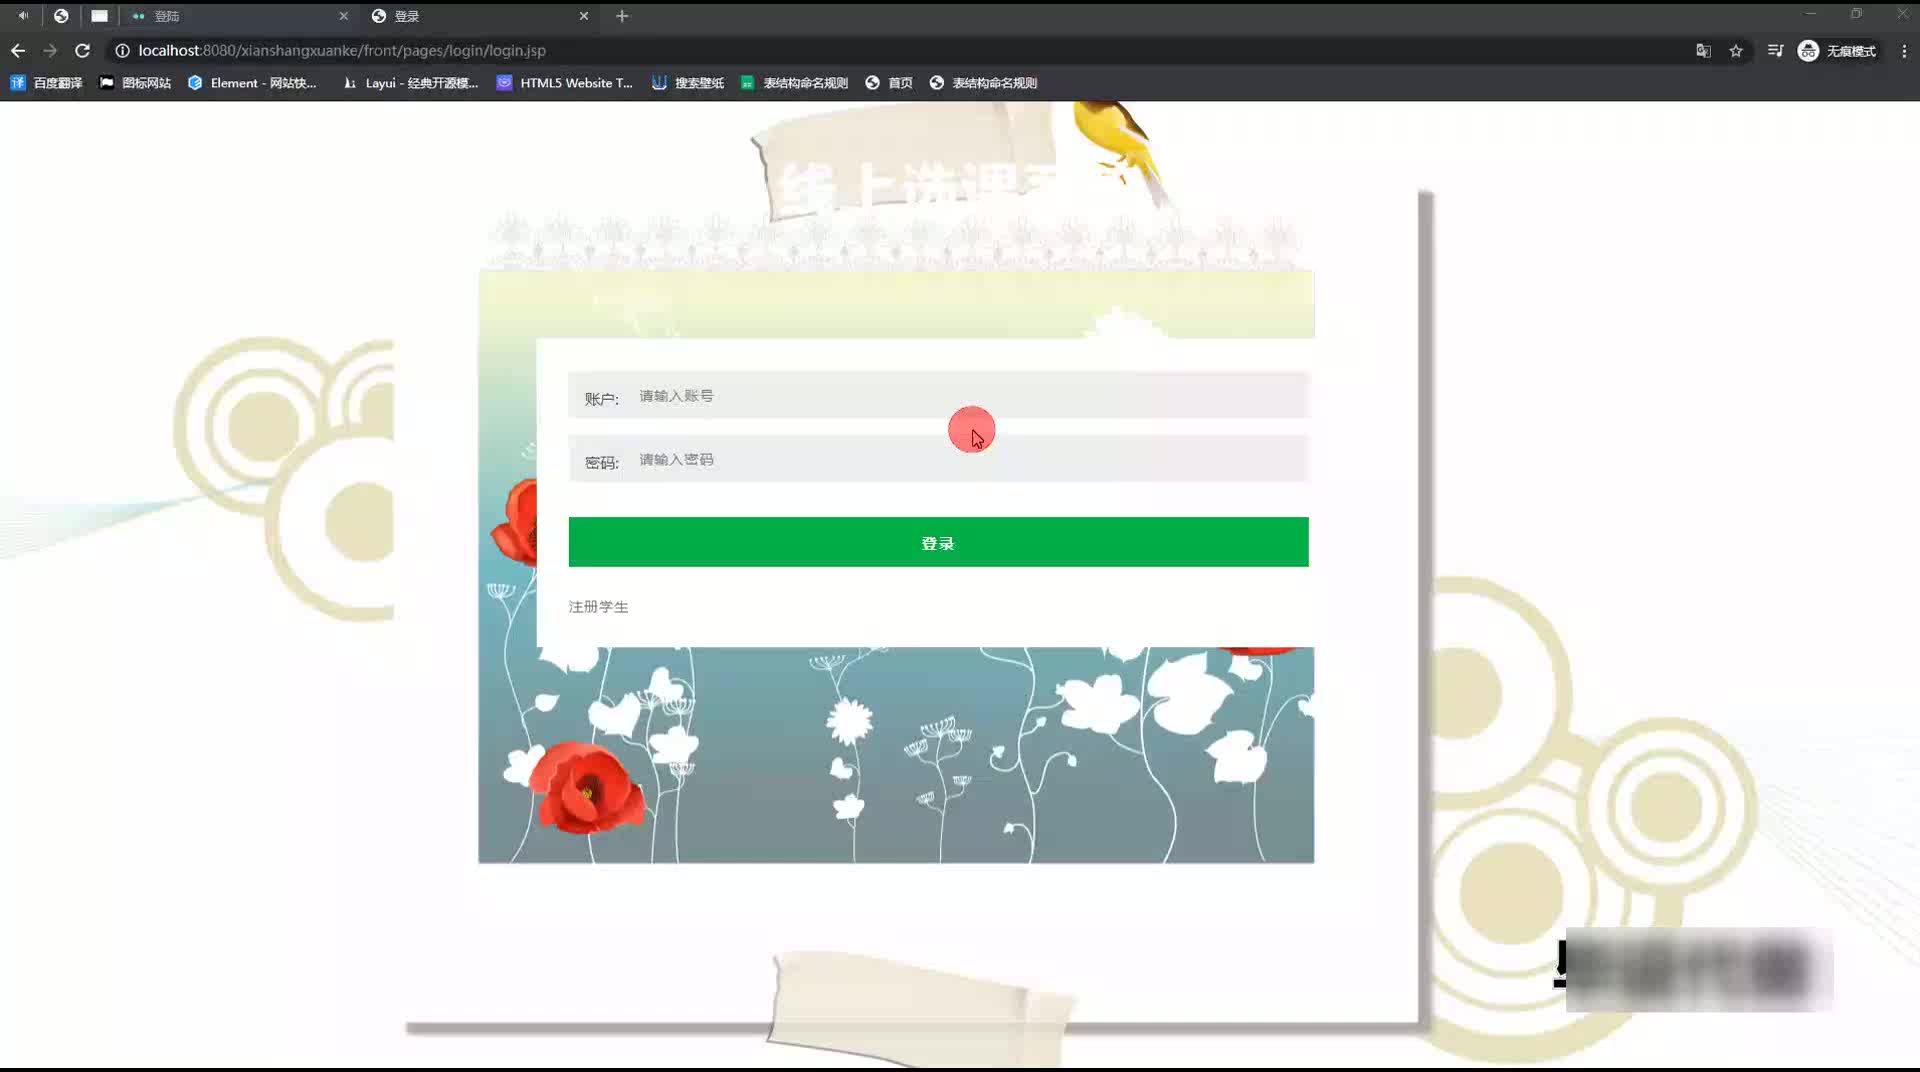This screenshot has width=1920, height=1072.
Task: Reload the login page
Action: pos(83,50)
